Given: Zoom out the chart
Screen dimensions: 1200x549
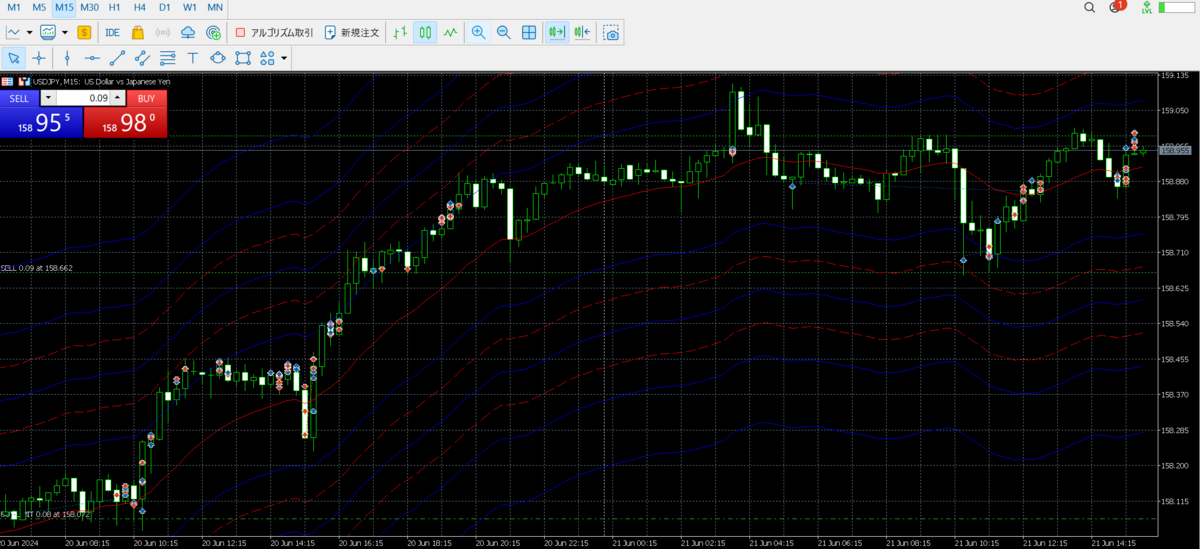Looking at the screenshot, I should pyautogui.click(x=504, y=32).
